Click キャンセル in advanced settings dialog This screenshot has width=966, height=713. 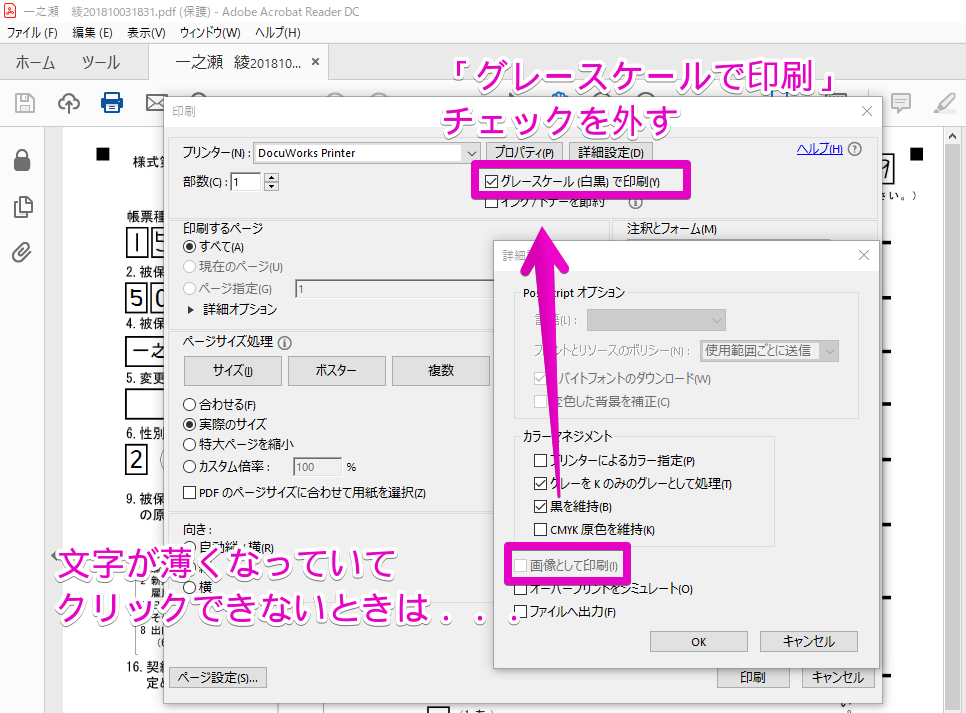click(x=808, y=642)
